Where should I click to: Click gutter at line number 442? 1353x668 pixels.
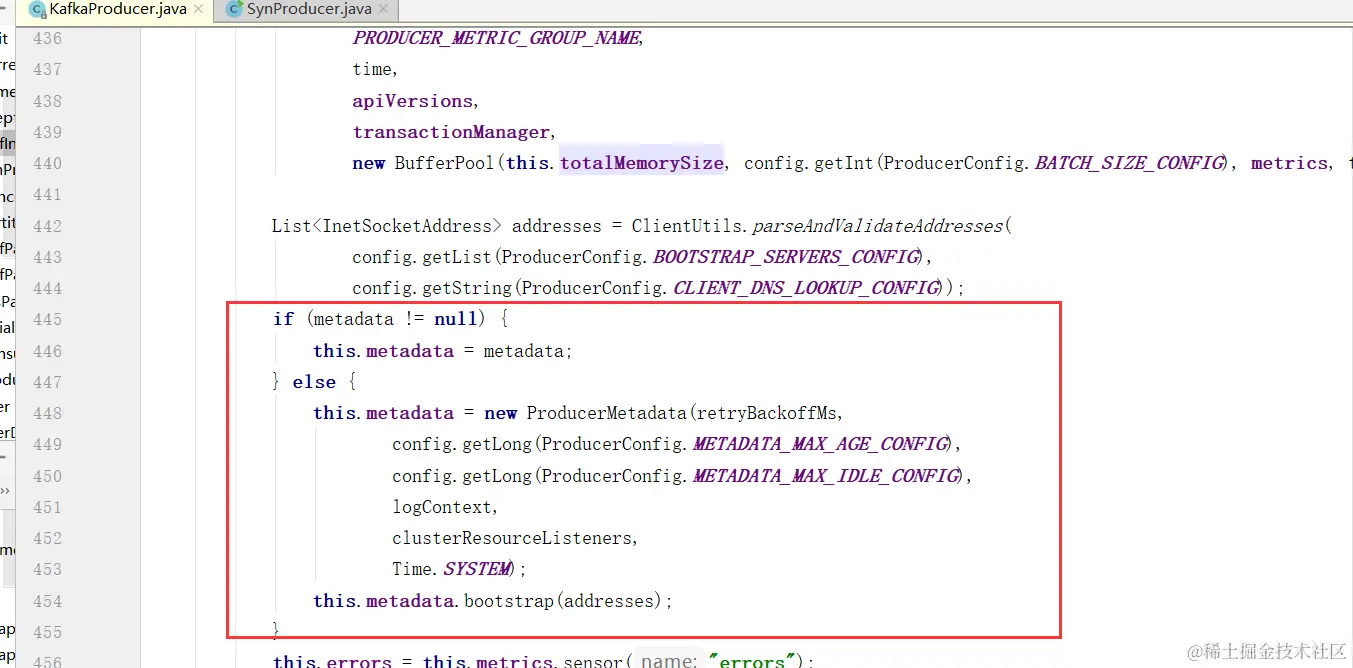point(47,226)
